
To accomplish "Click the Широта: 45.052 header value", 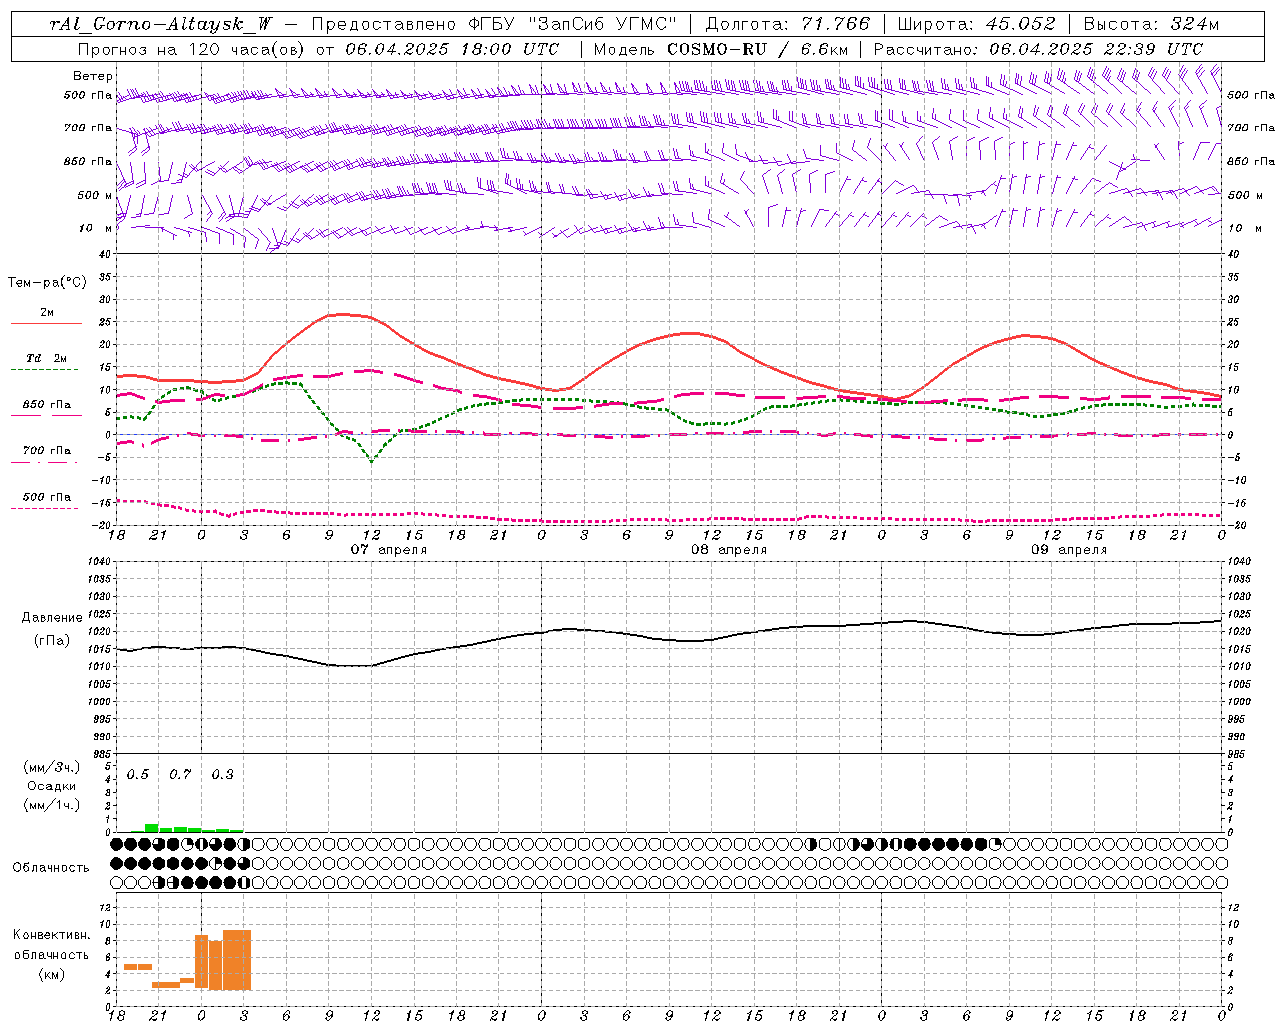I will click(977, 24).
